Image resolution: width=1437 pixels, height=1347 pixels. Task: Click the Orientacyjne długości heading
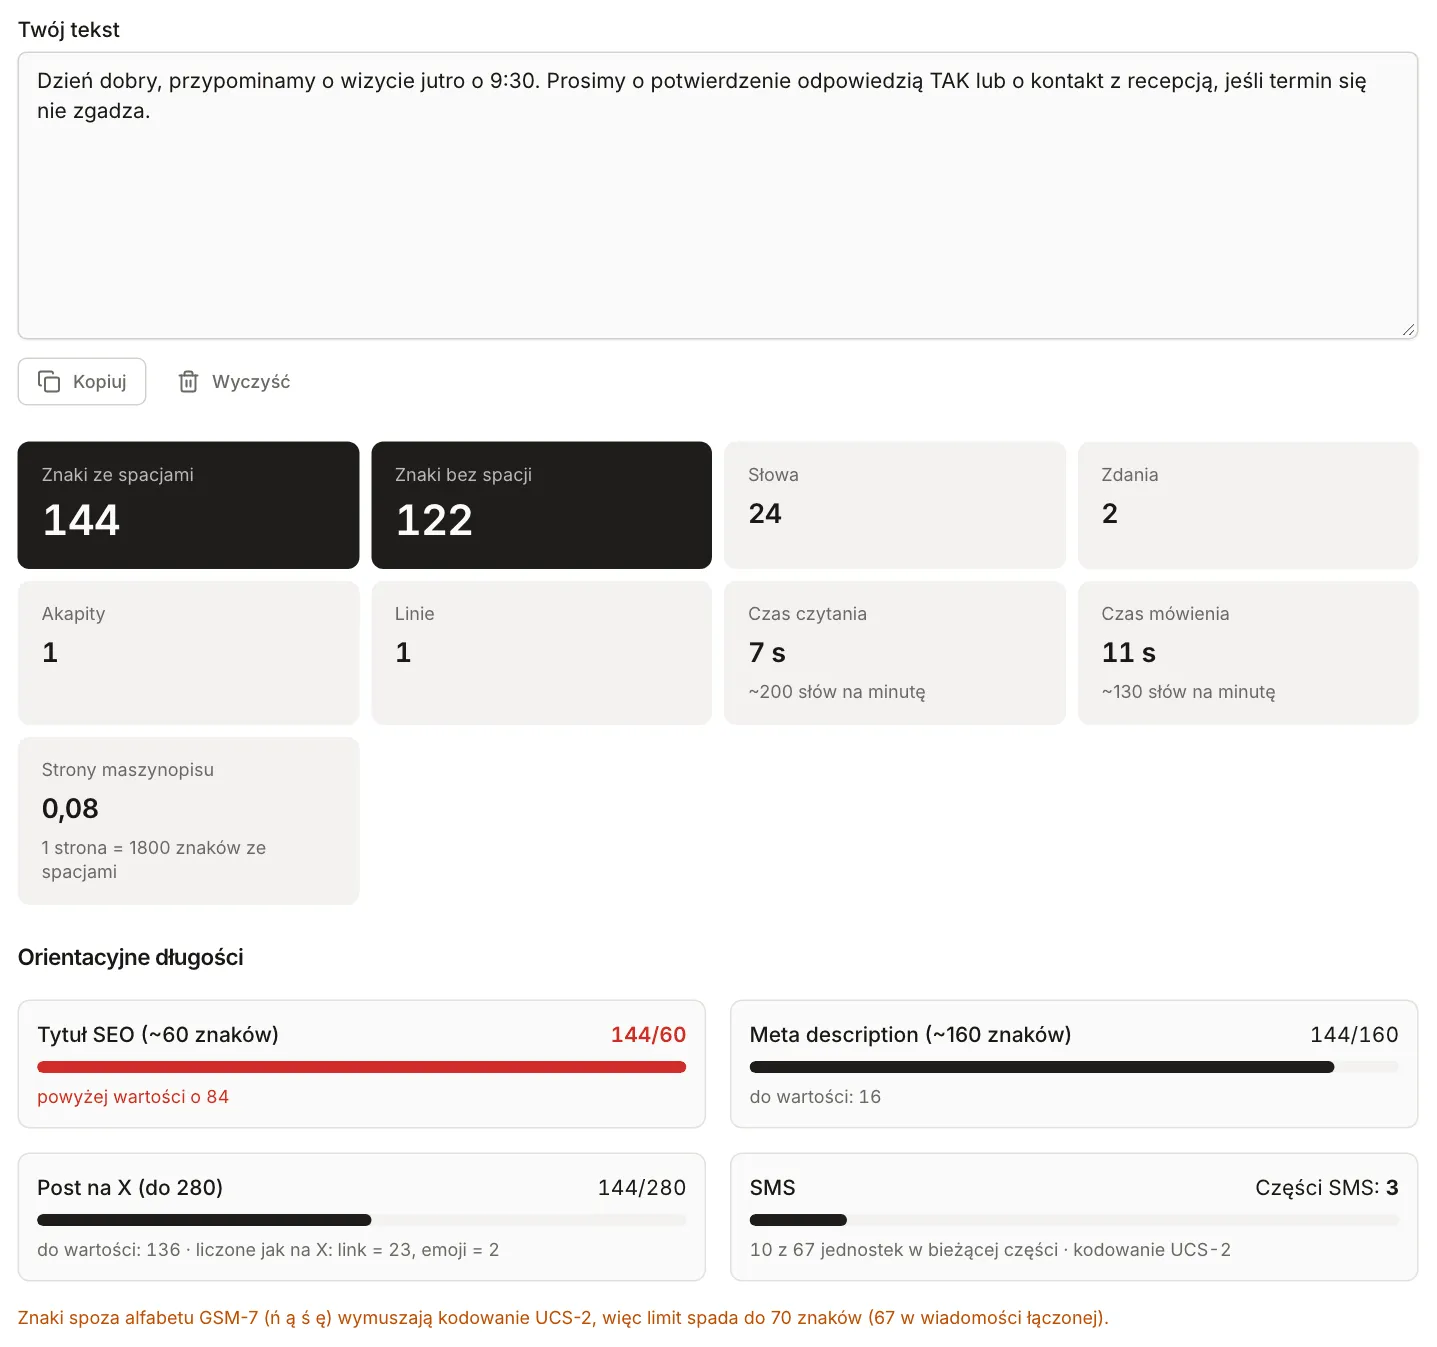(x=131, y=957)
